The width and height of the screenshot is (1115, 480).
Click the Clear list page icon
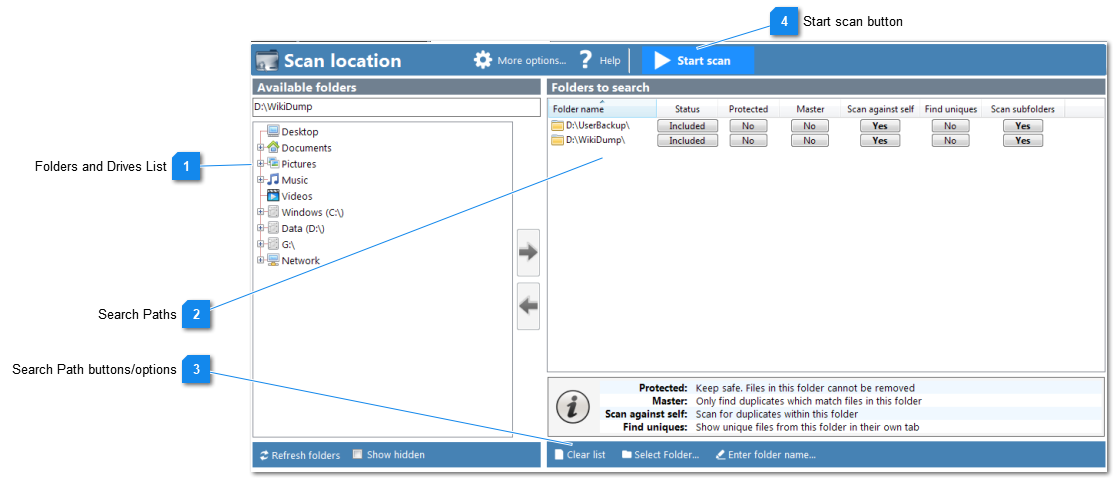(559, 455)
